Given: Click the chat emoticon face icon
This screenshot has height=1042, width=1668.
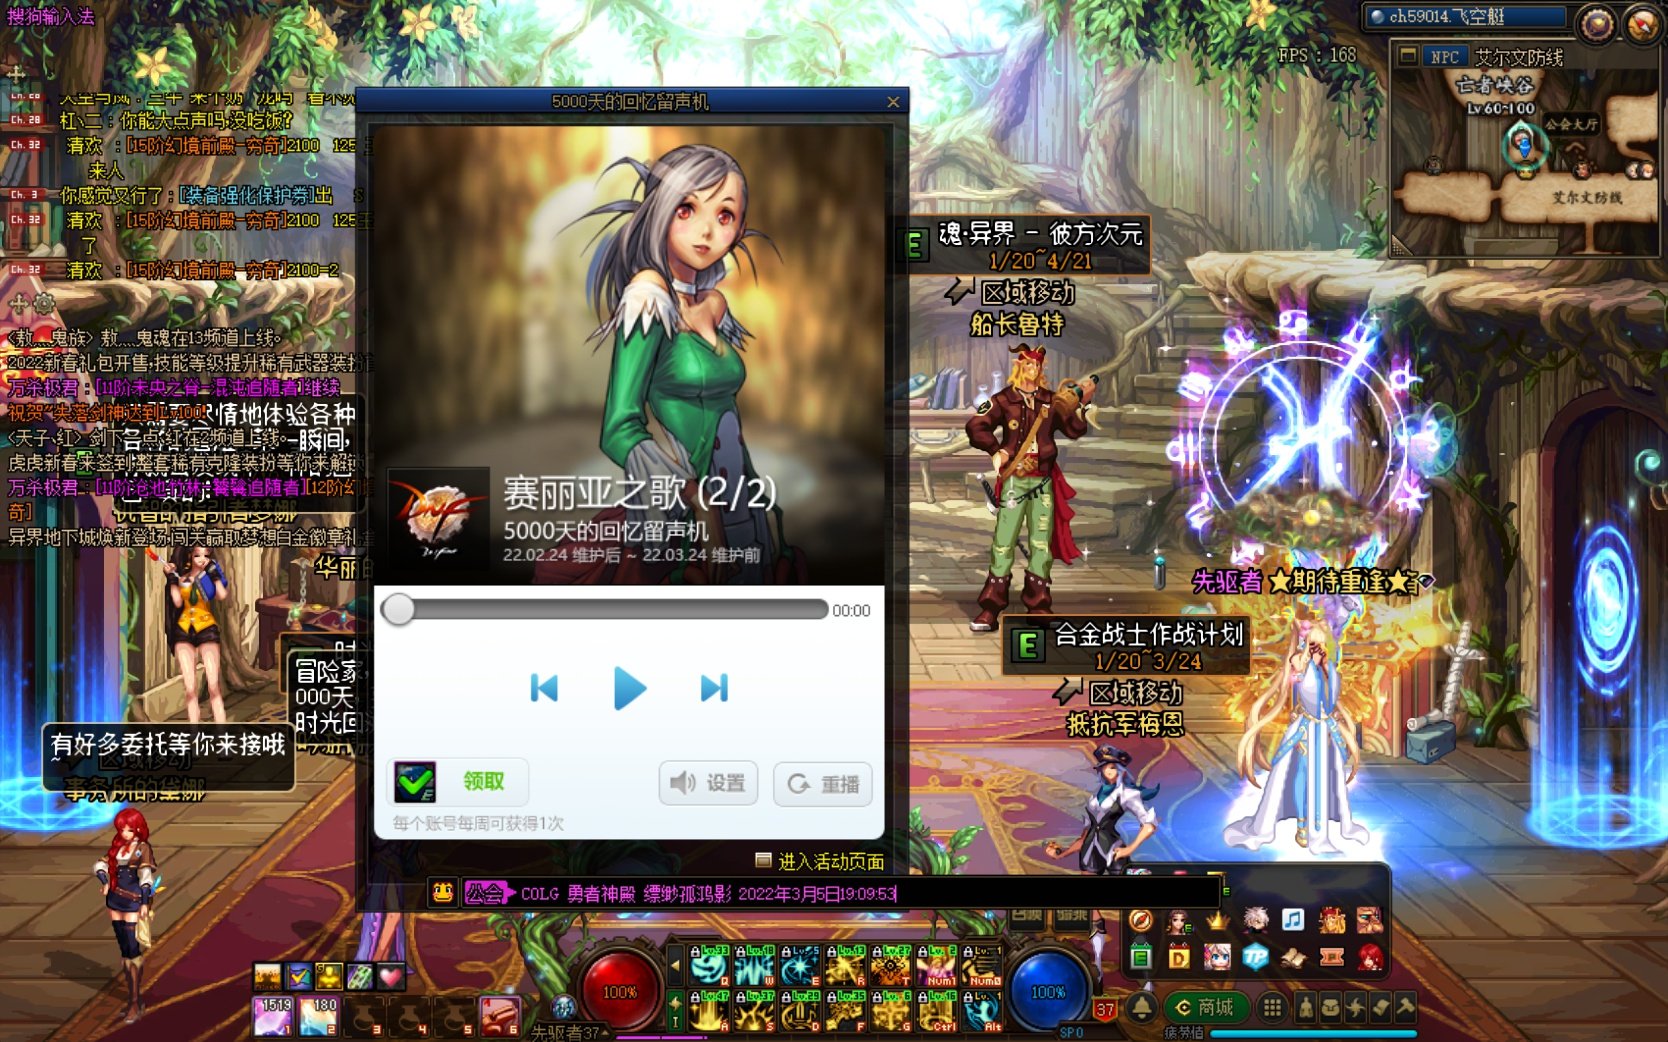Looking at the screenshot, I should coord(443,892).
